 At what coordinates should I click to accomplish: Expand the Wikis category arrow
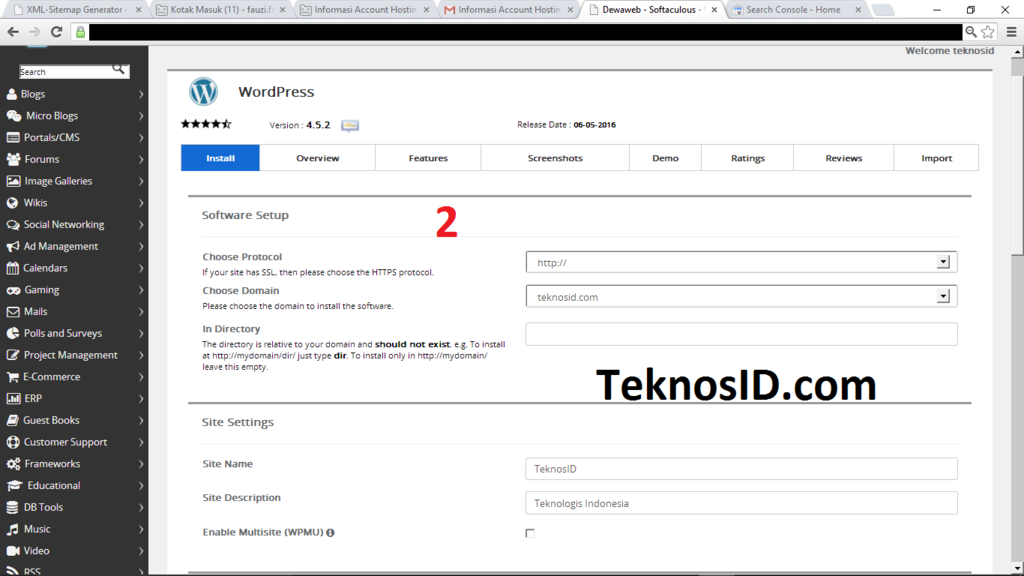[x=141, y=203]
